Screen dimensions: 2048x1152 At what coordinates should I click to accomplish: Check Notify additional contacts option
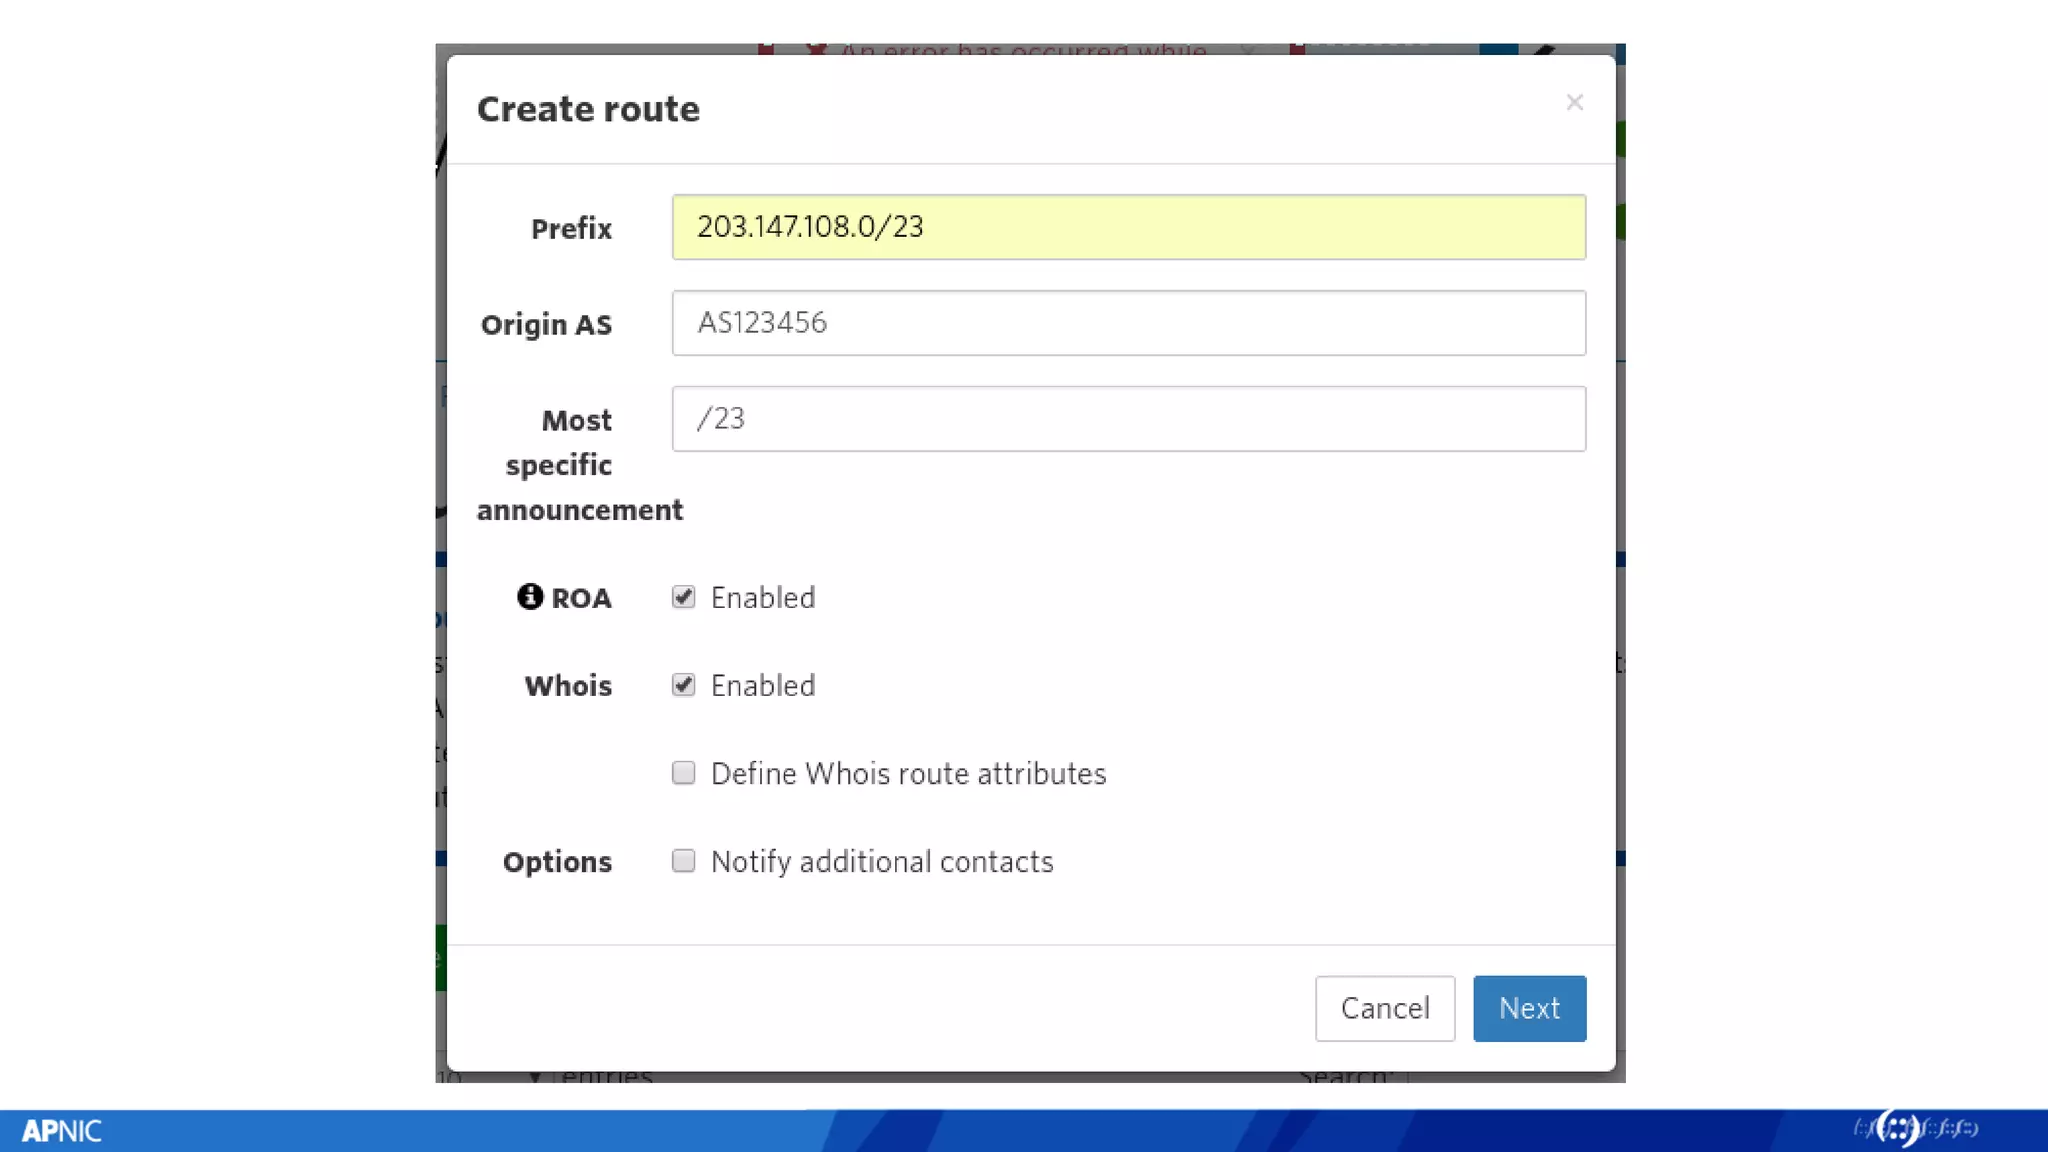683,861
